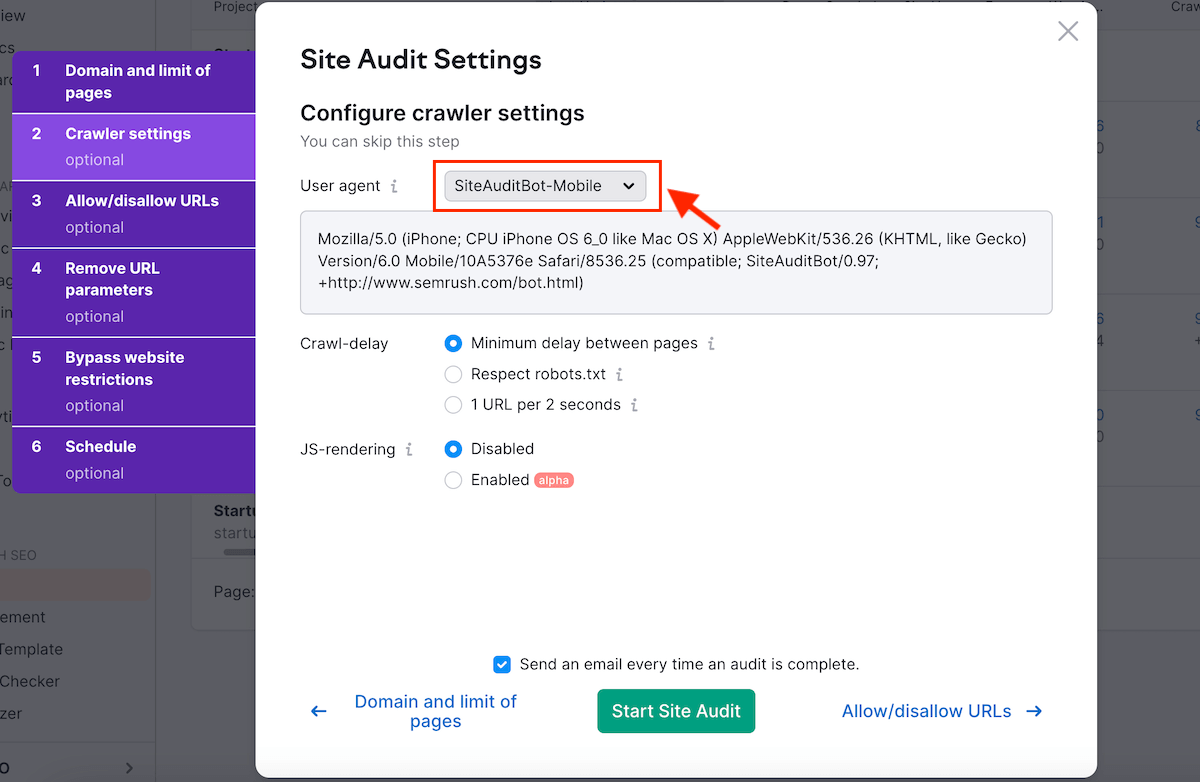Click info icon beside Respect robots.txt
This screenshot has width=1200, height=782.
point(619,375)
